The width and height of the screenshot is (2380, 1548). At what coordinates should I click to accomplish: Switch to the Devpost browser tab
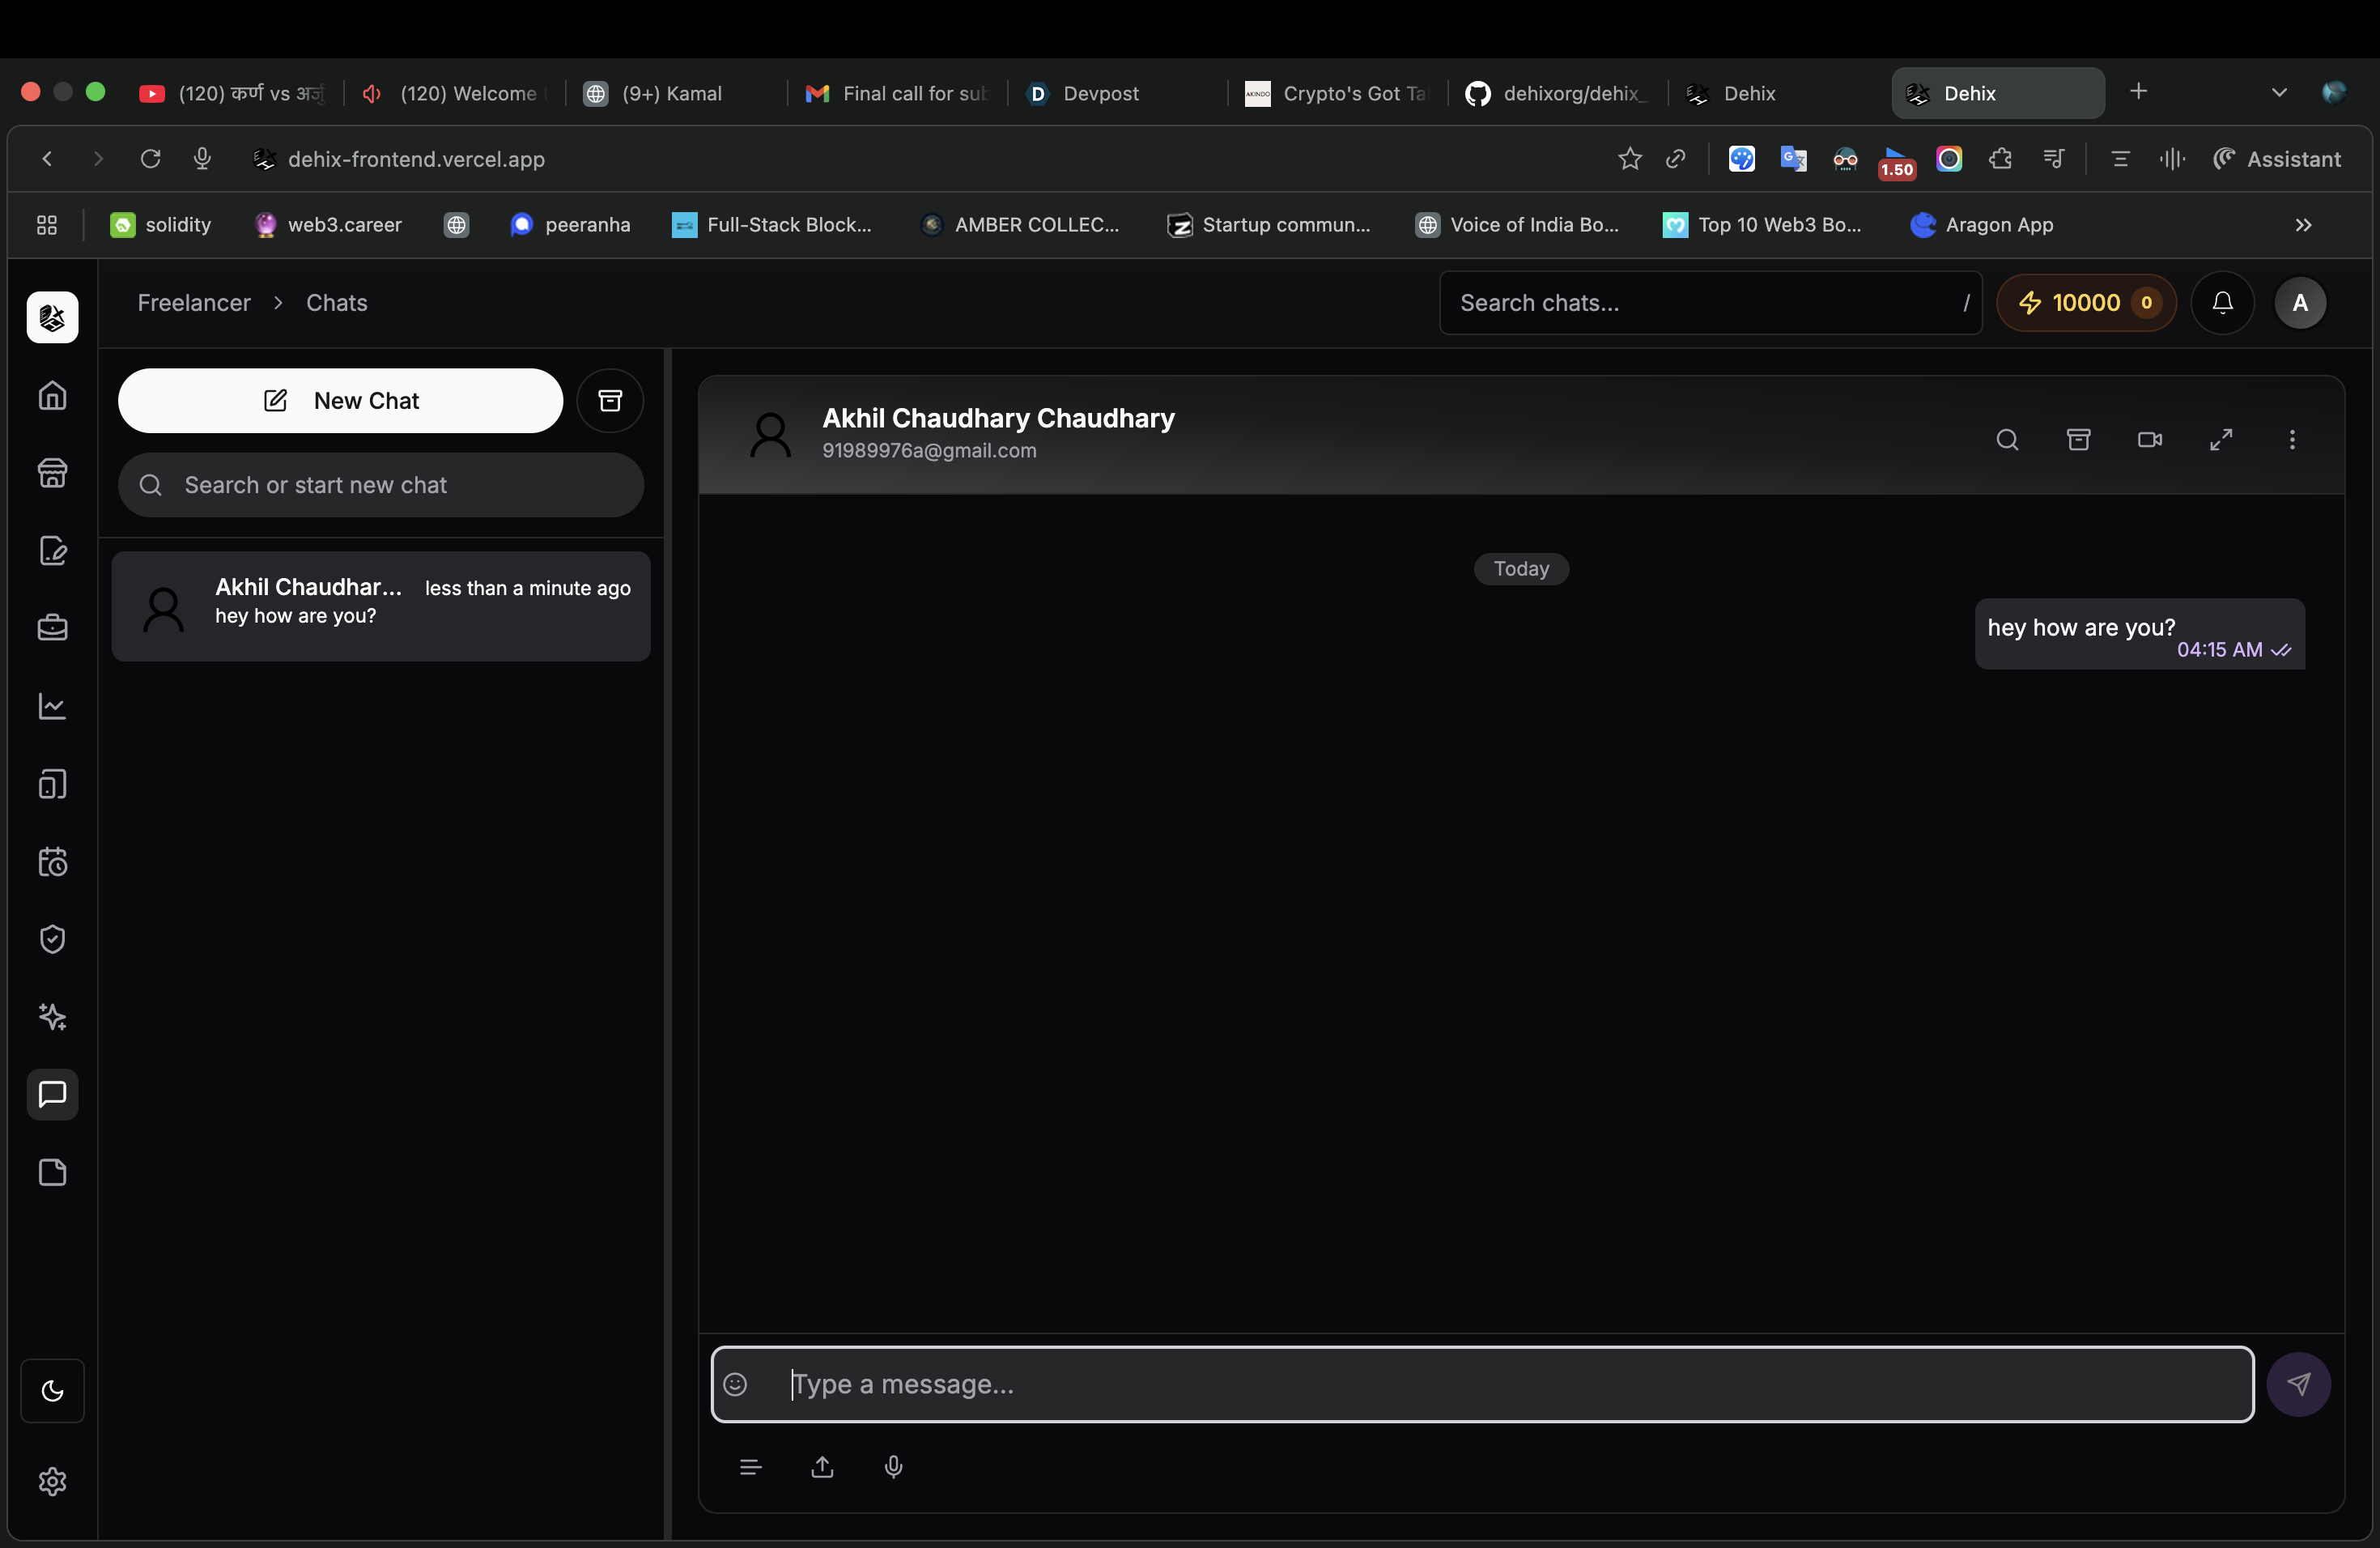click(1100, 93)
